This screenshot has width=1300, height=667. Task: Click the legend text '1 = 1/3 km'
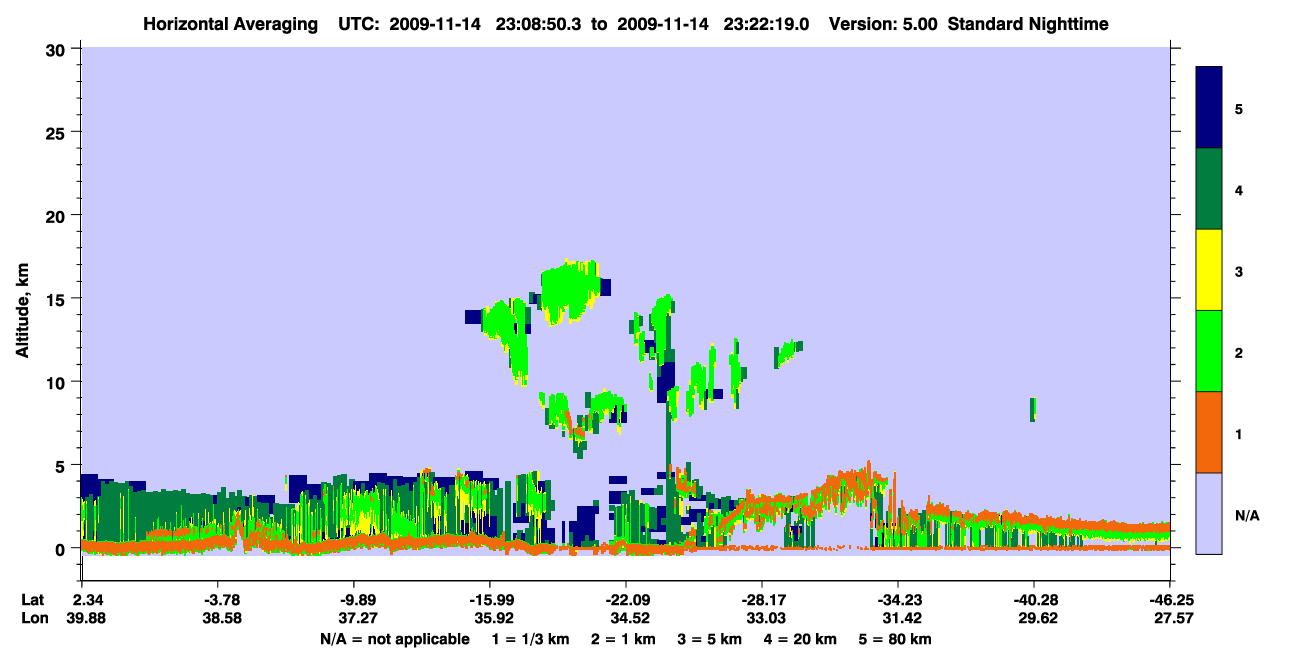(529, 639)
